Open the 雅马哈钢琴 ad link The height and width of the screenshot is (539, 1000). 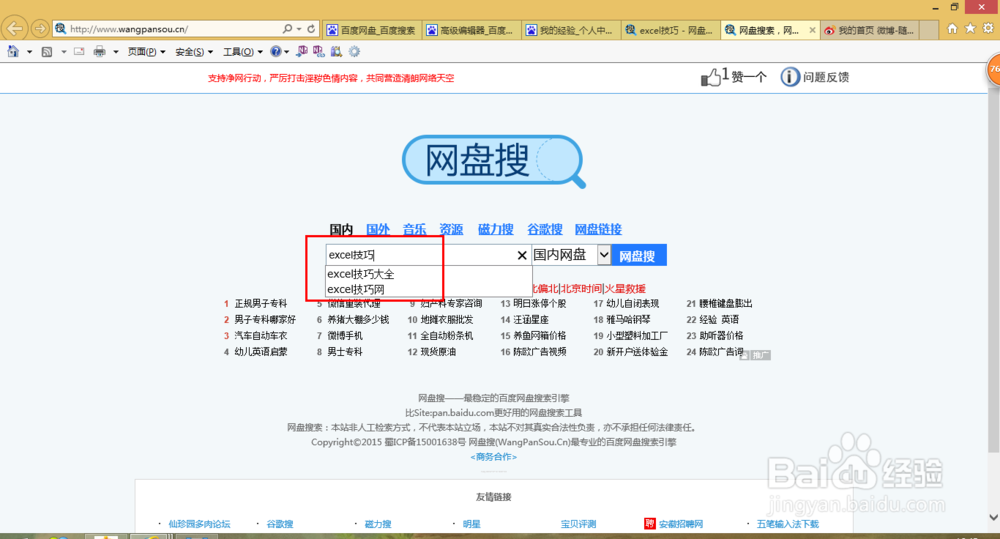tap(628, 320)
